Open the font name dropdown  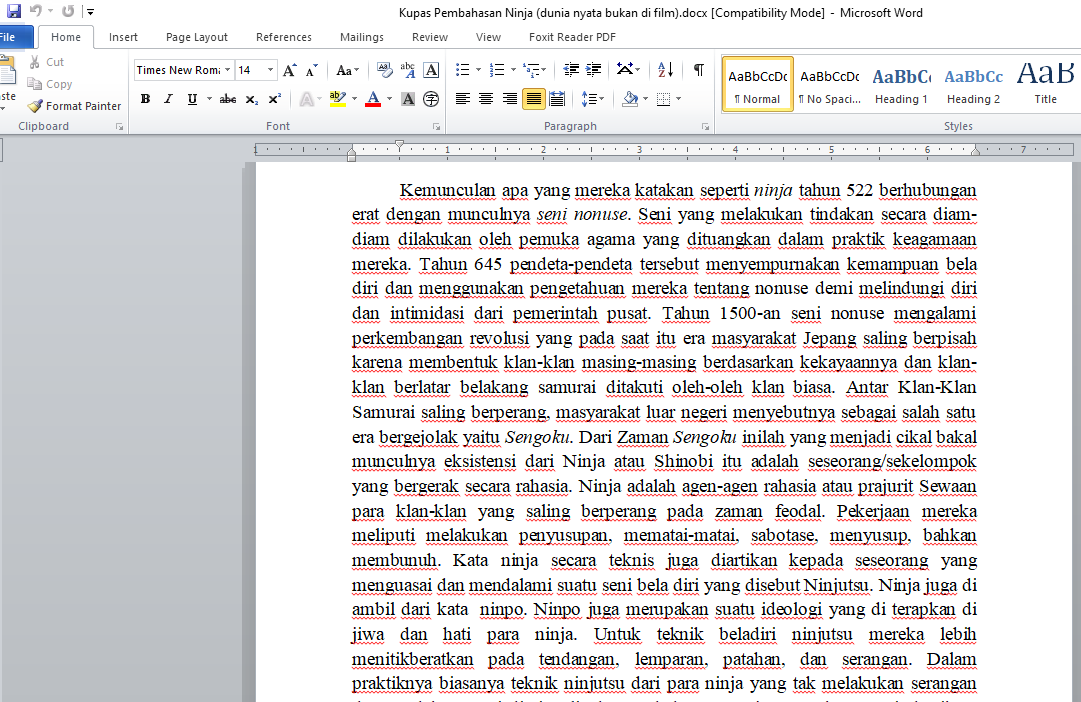[227, 70]
